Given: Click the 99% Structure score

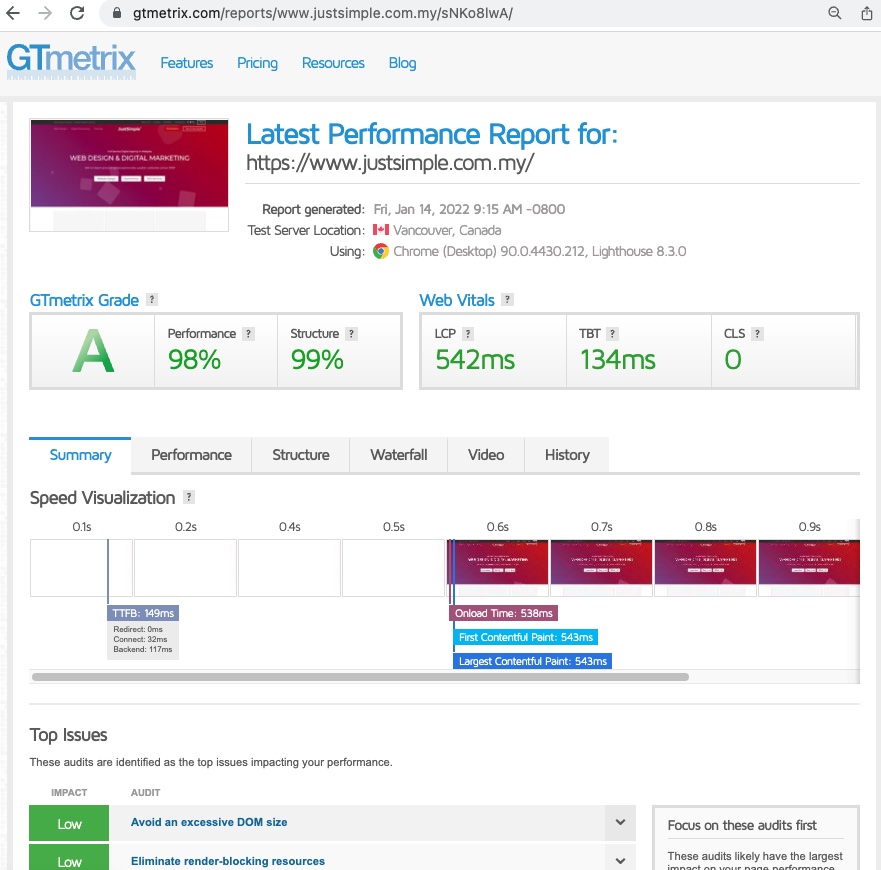Looking at the screenshot, I should [317, 360].
